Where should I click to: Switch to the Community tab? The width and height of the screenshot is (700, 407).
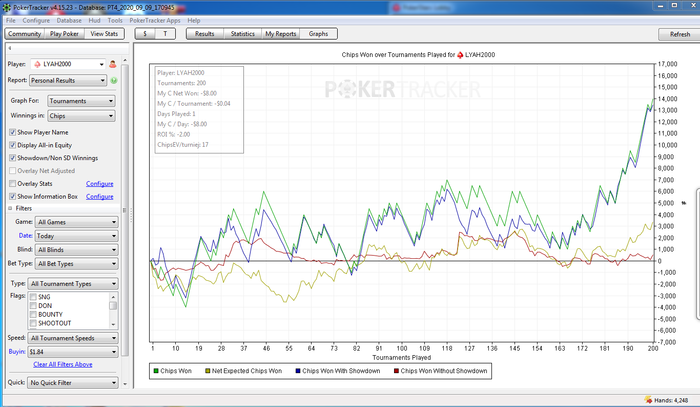click(25, 34)
